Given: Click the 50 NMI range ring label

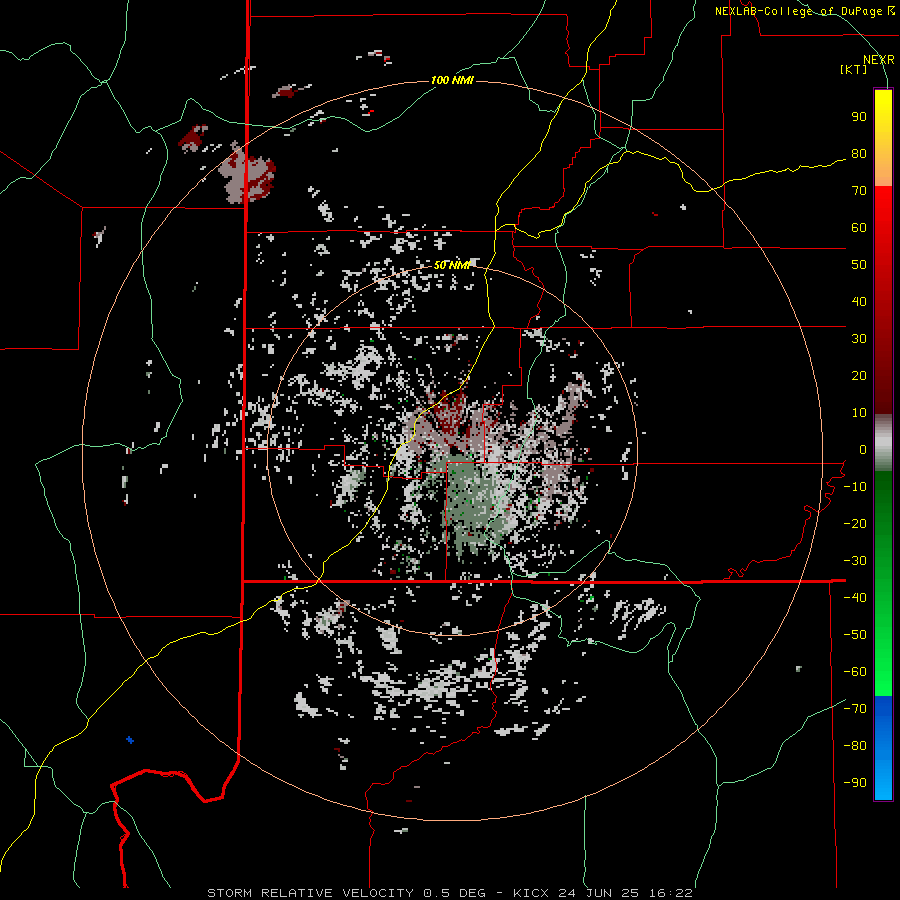Looking at the screenshot, I should pyautogui.click(x=452, y=265).
